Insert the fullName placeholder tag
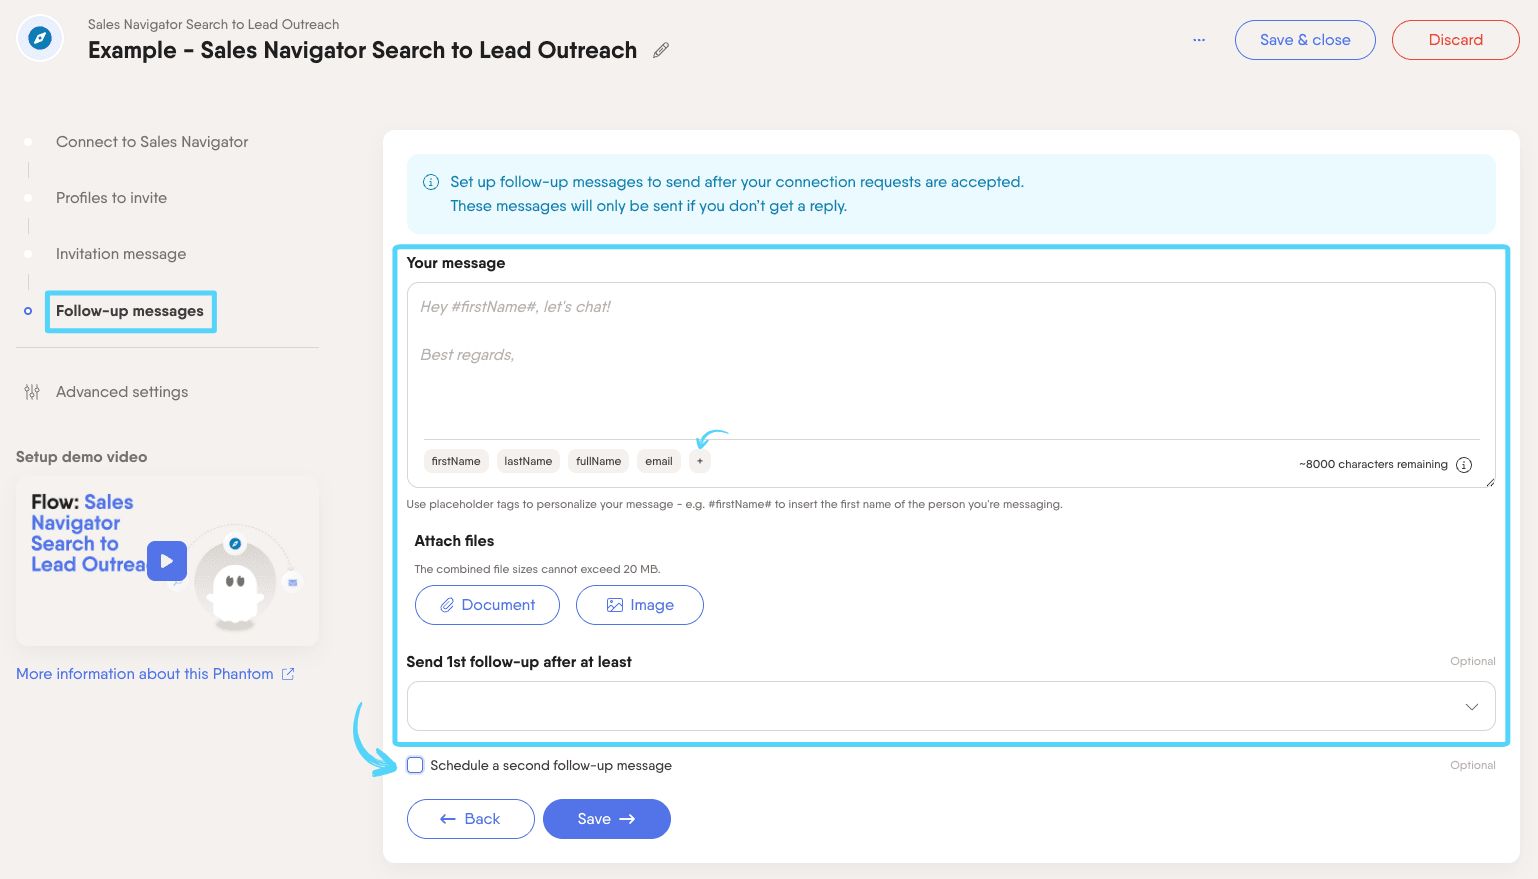Screen dimensions: 1538x879 click(x=598, y=461)
